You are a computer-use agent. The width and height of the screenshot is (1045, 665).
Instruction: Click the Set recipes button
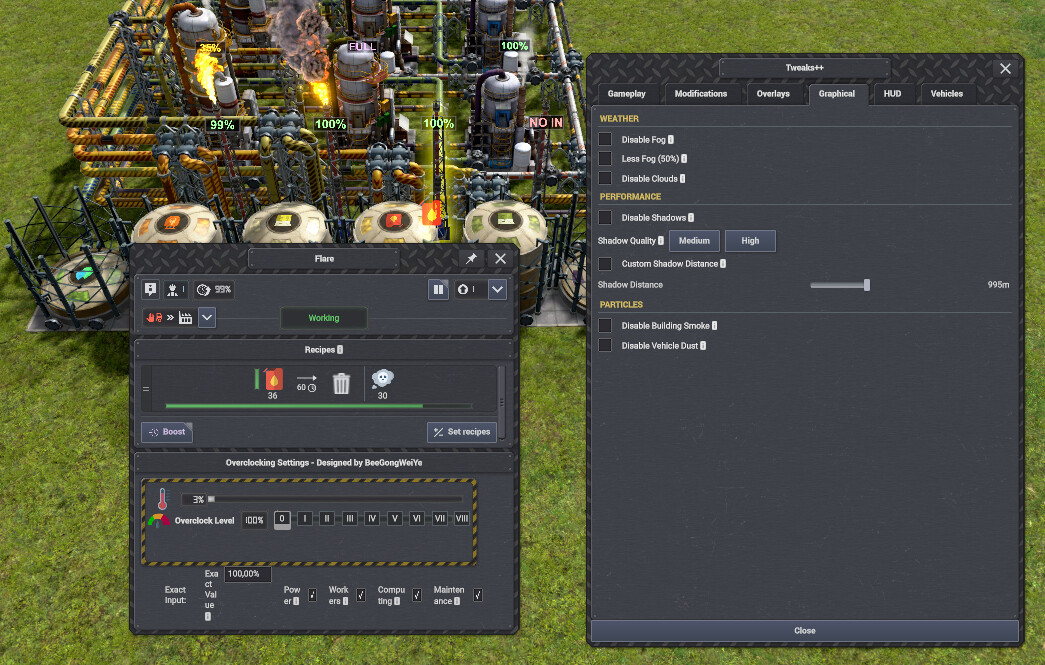(x=462, y=432)
